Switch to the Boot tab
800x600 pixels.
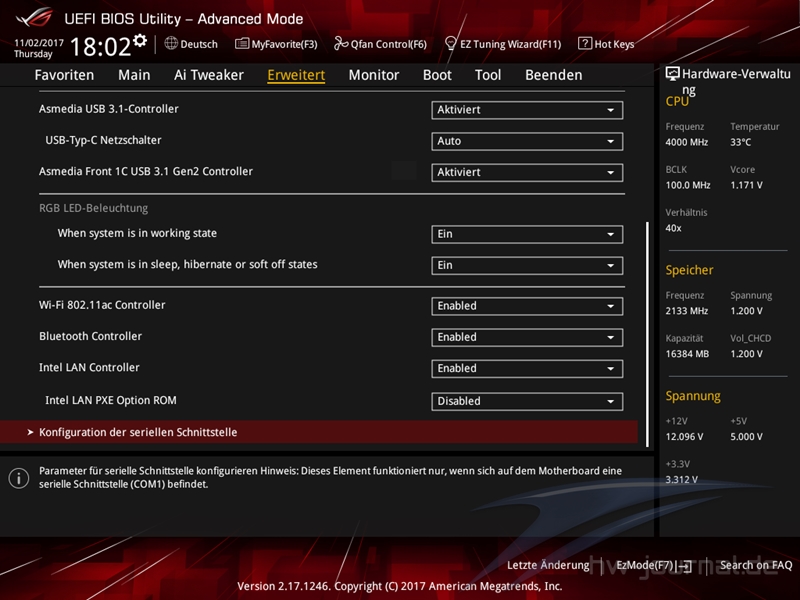tap(437, 75)
